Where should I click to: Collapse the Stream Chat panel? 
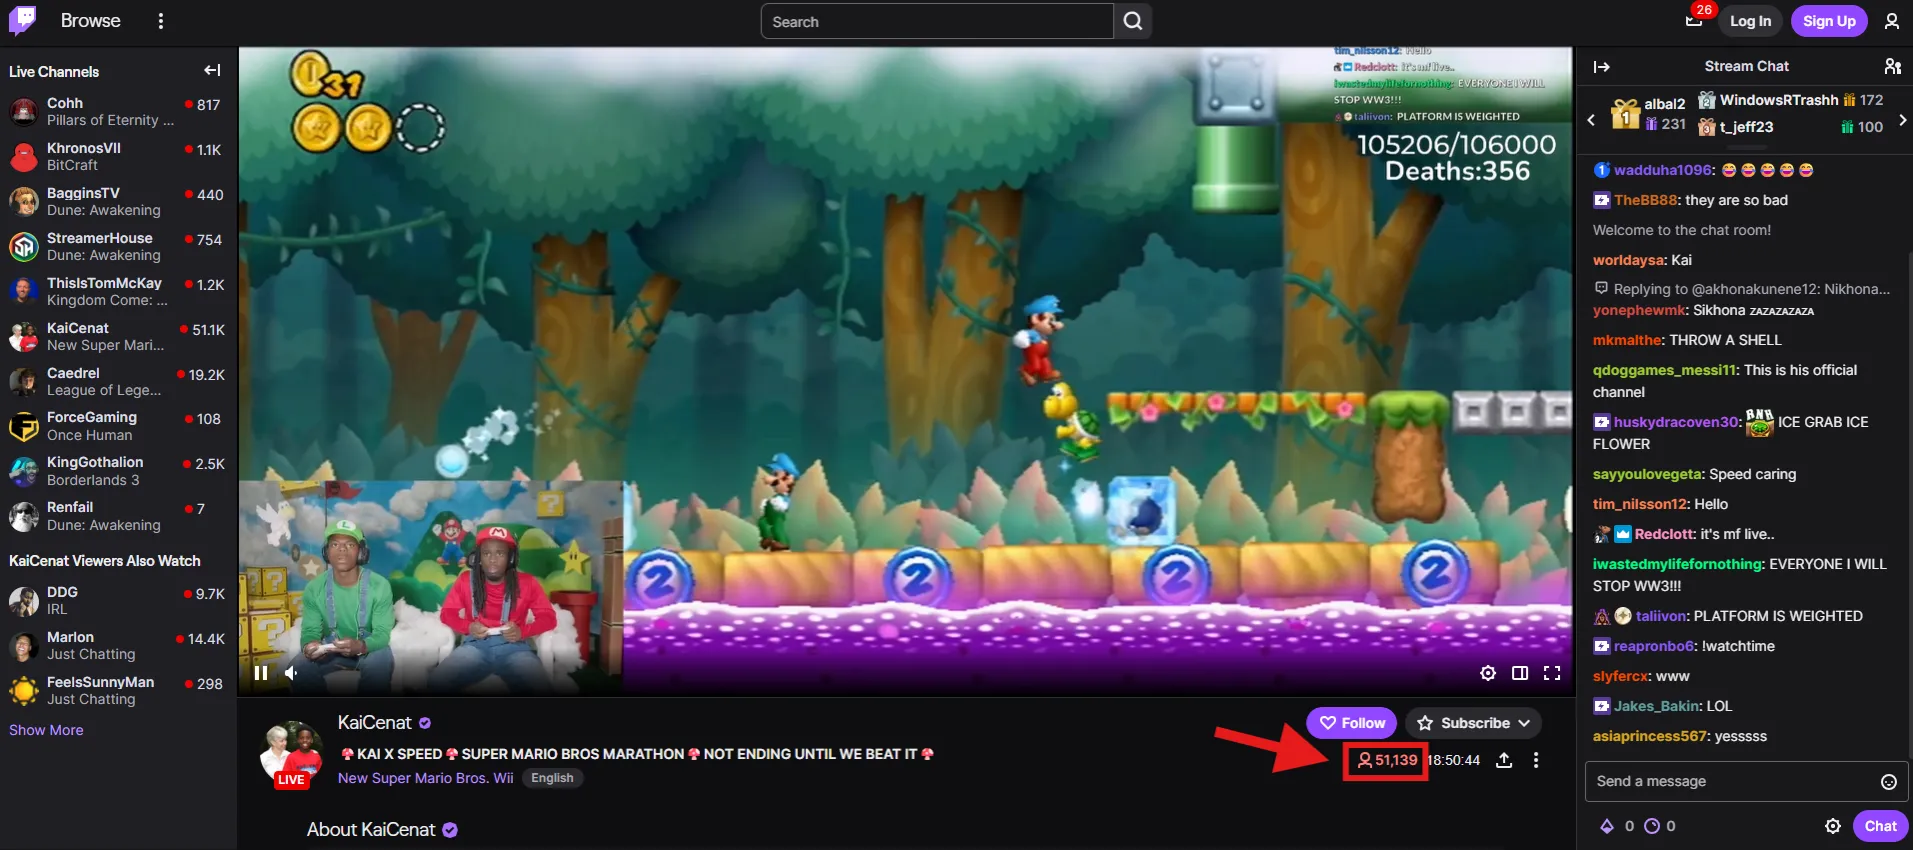coord(1602,67)
